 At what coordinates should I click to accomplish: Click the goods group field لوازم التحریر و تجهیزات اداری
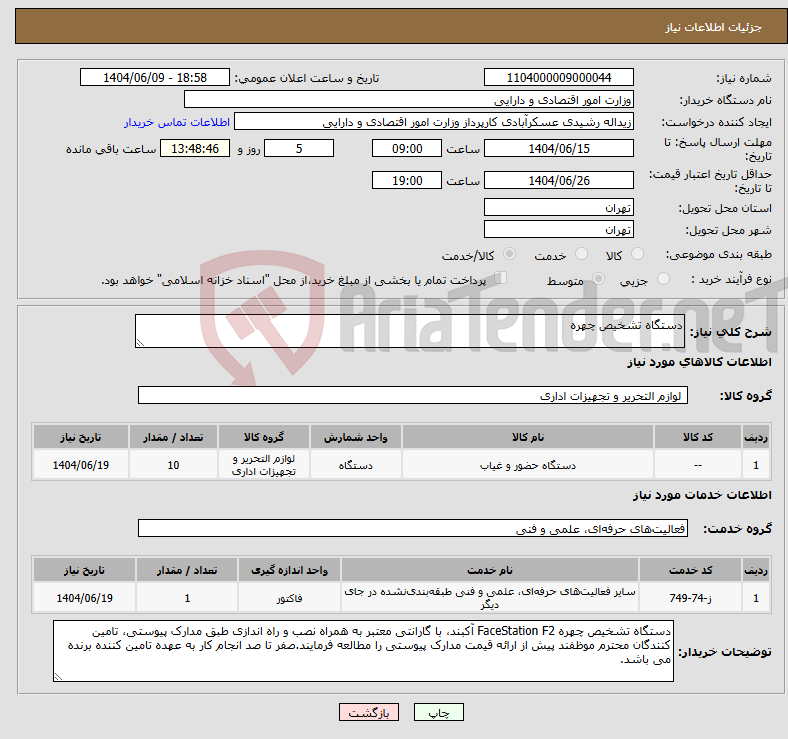pyautogui.click(x=413, y=395)
